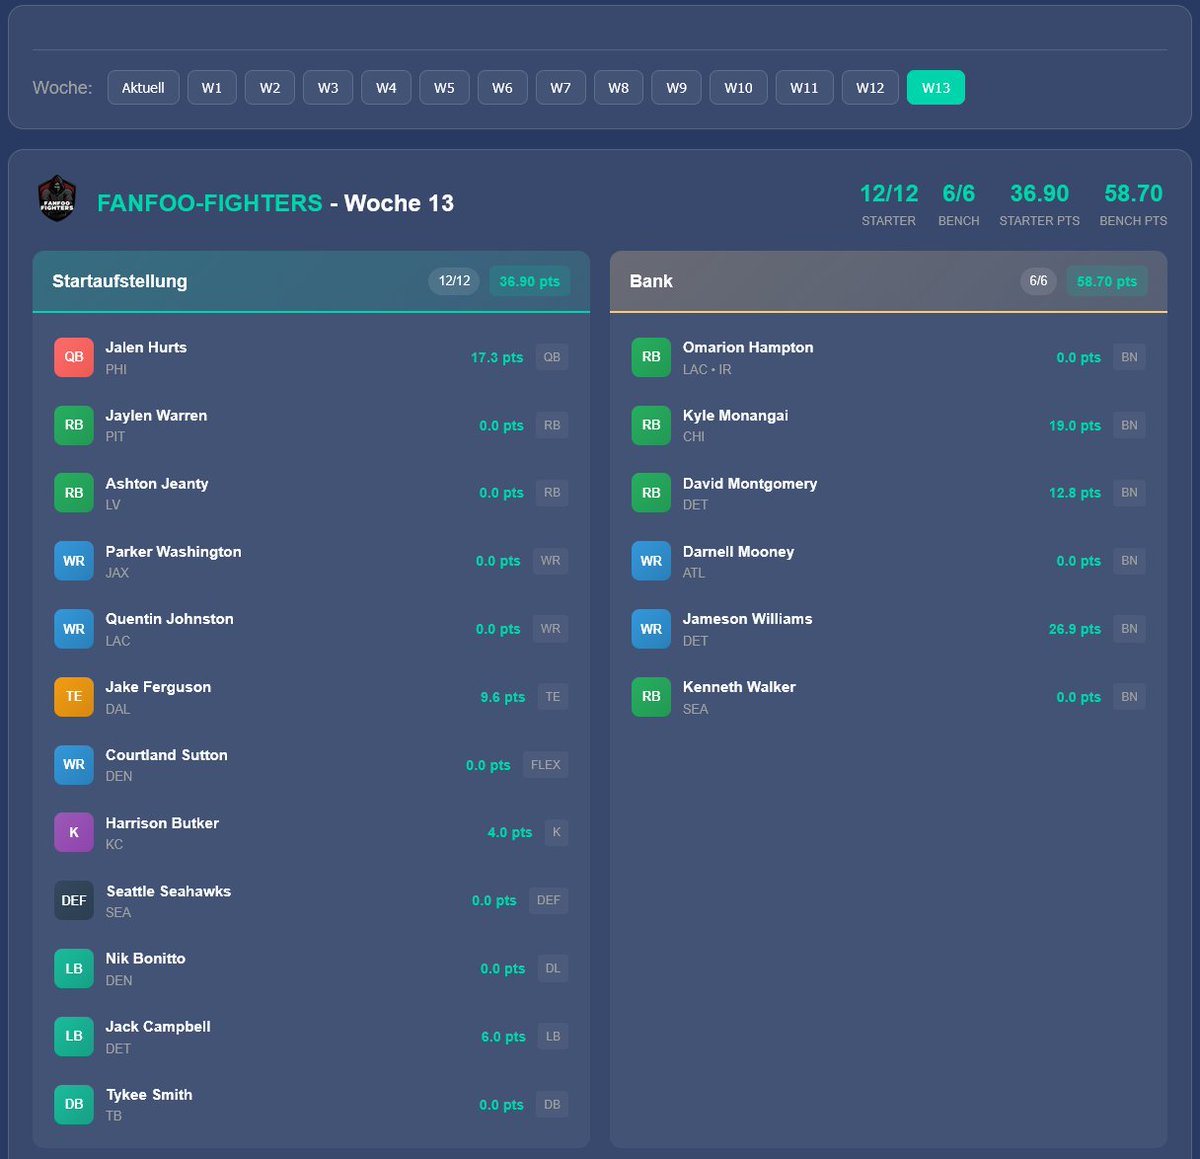Image resolution: width=1200 pixels, height=1159 pixels.
Task: Click the Startaufstellung panel header
Action: pos(311,281)
